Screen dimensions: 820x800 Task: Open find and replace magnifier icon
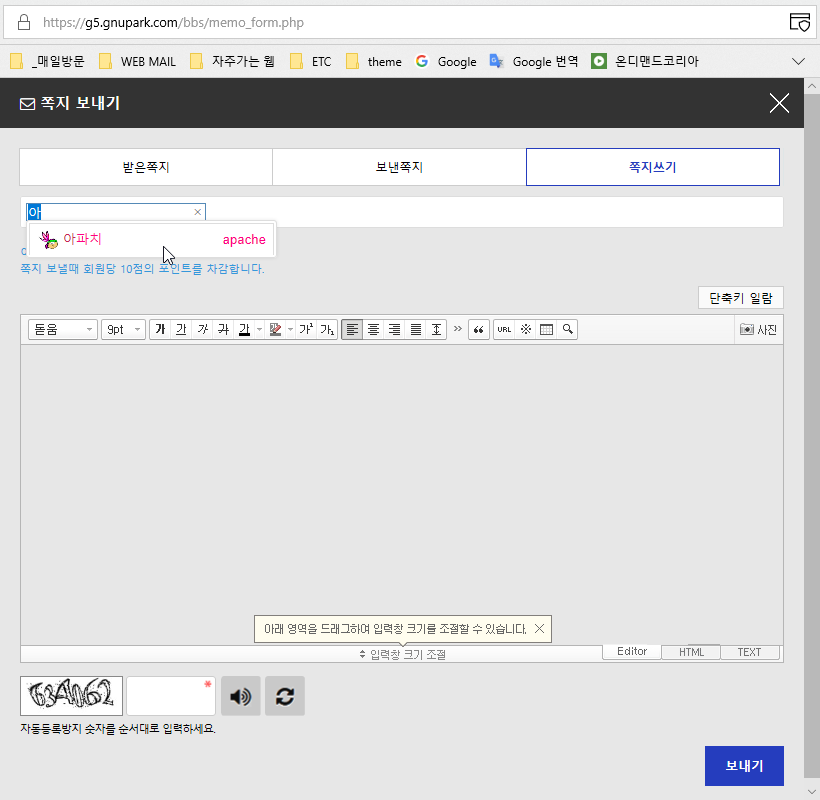point(567,330)
